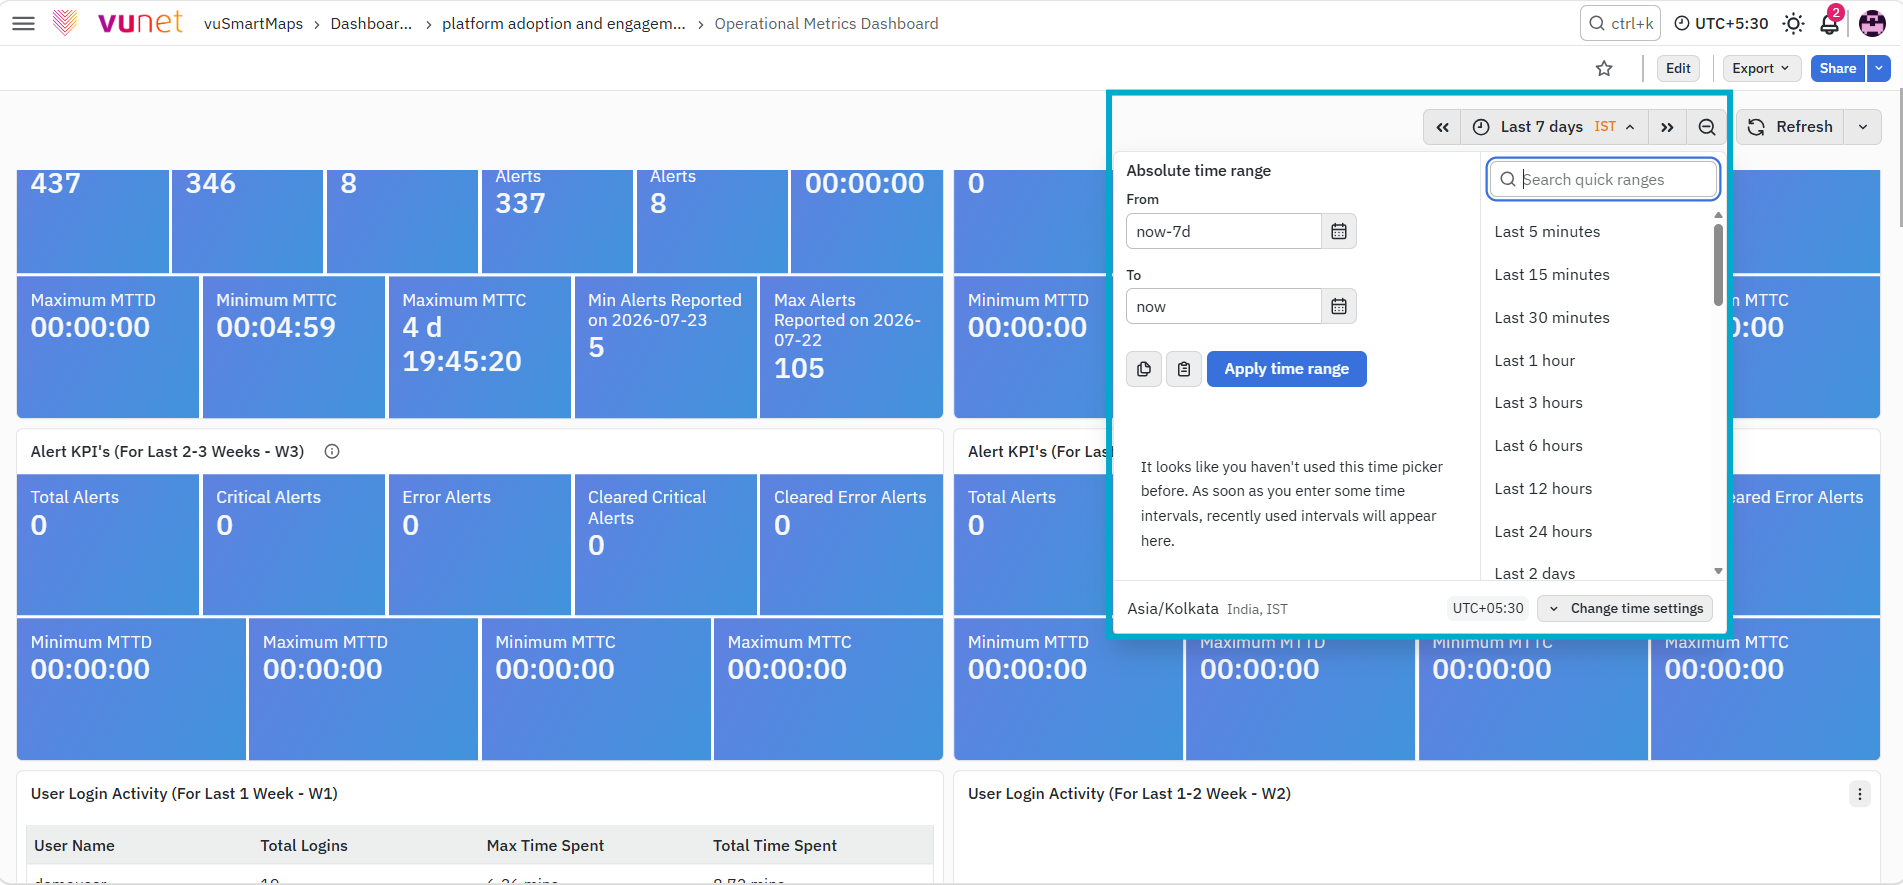1903x885 pixels.
Task: Click Maximum MTTC 4 d 19:45:20 tile
Action: [480, 347]
